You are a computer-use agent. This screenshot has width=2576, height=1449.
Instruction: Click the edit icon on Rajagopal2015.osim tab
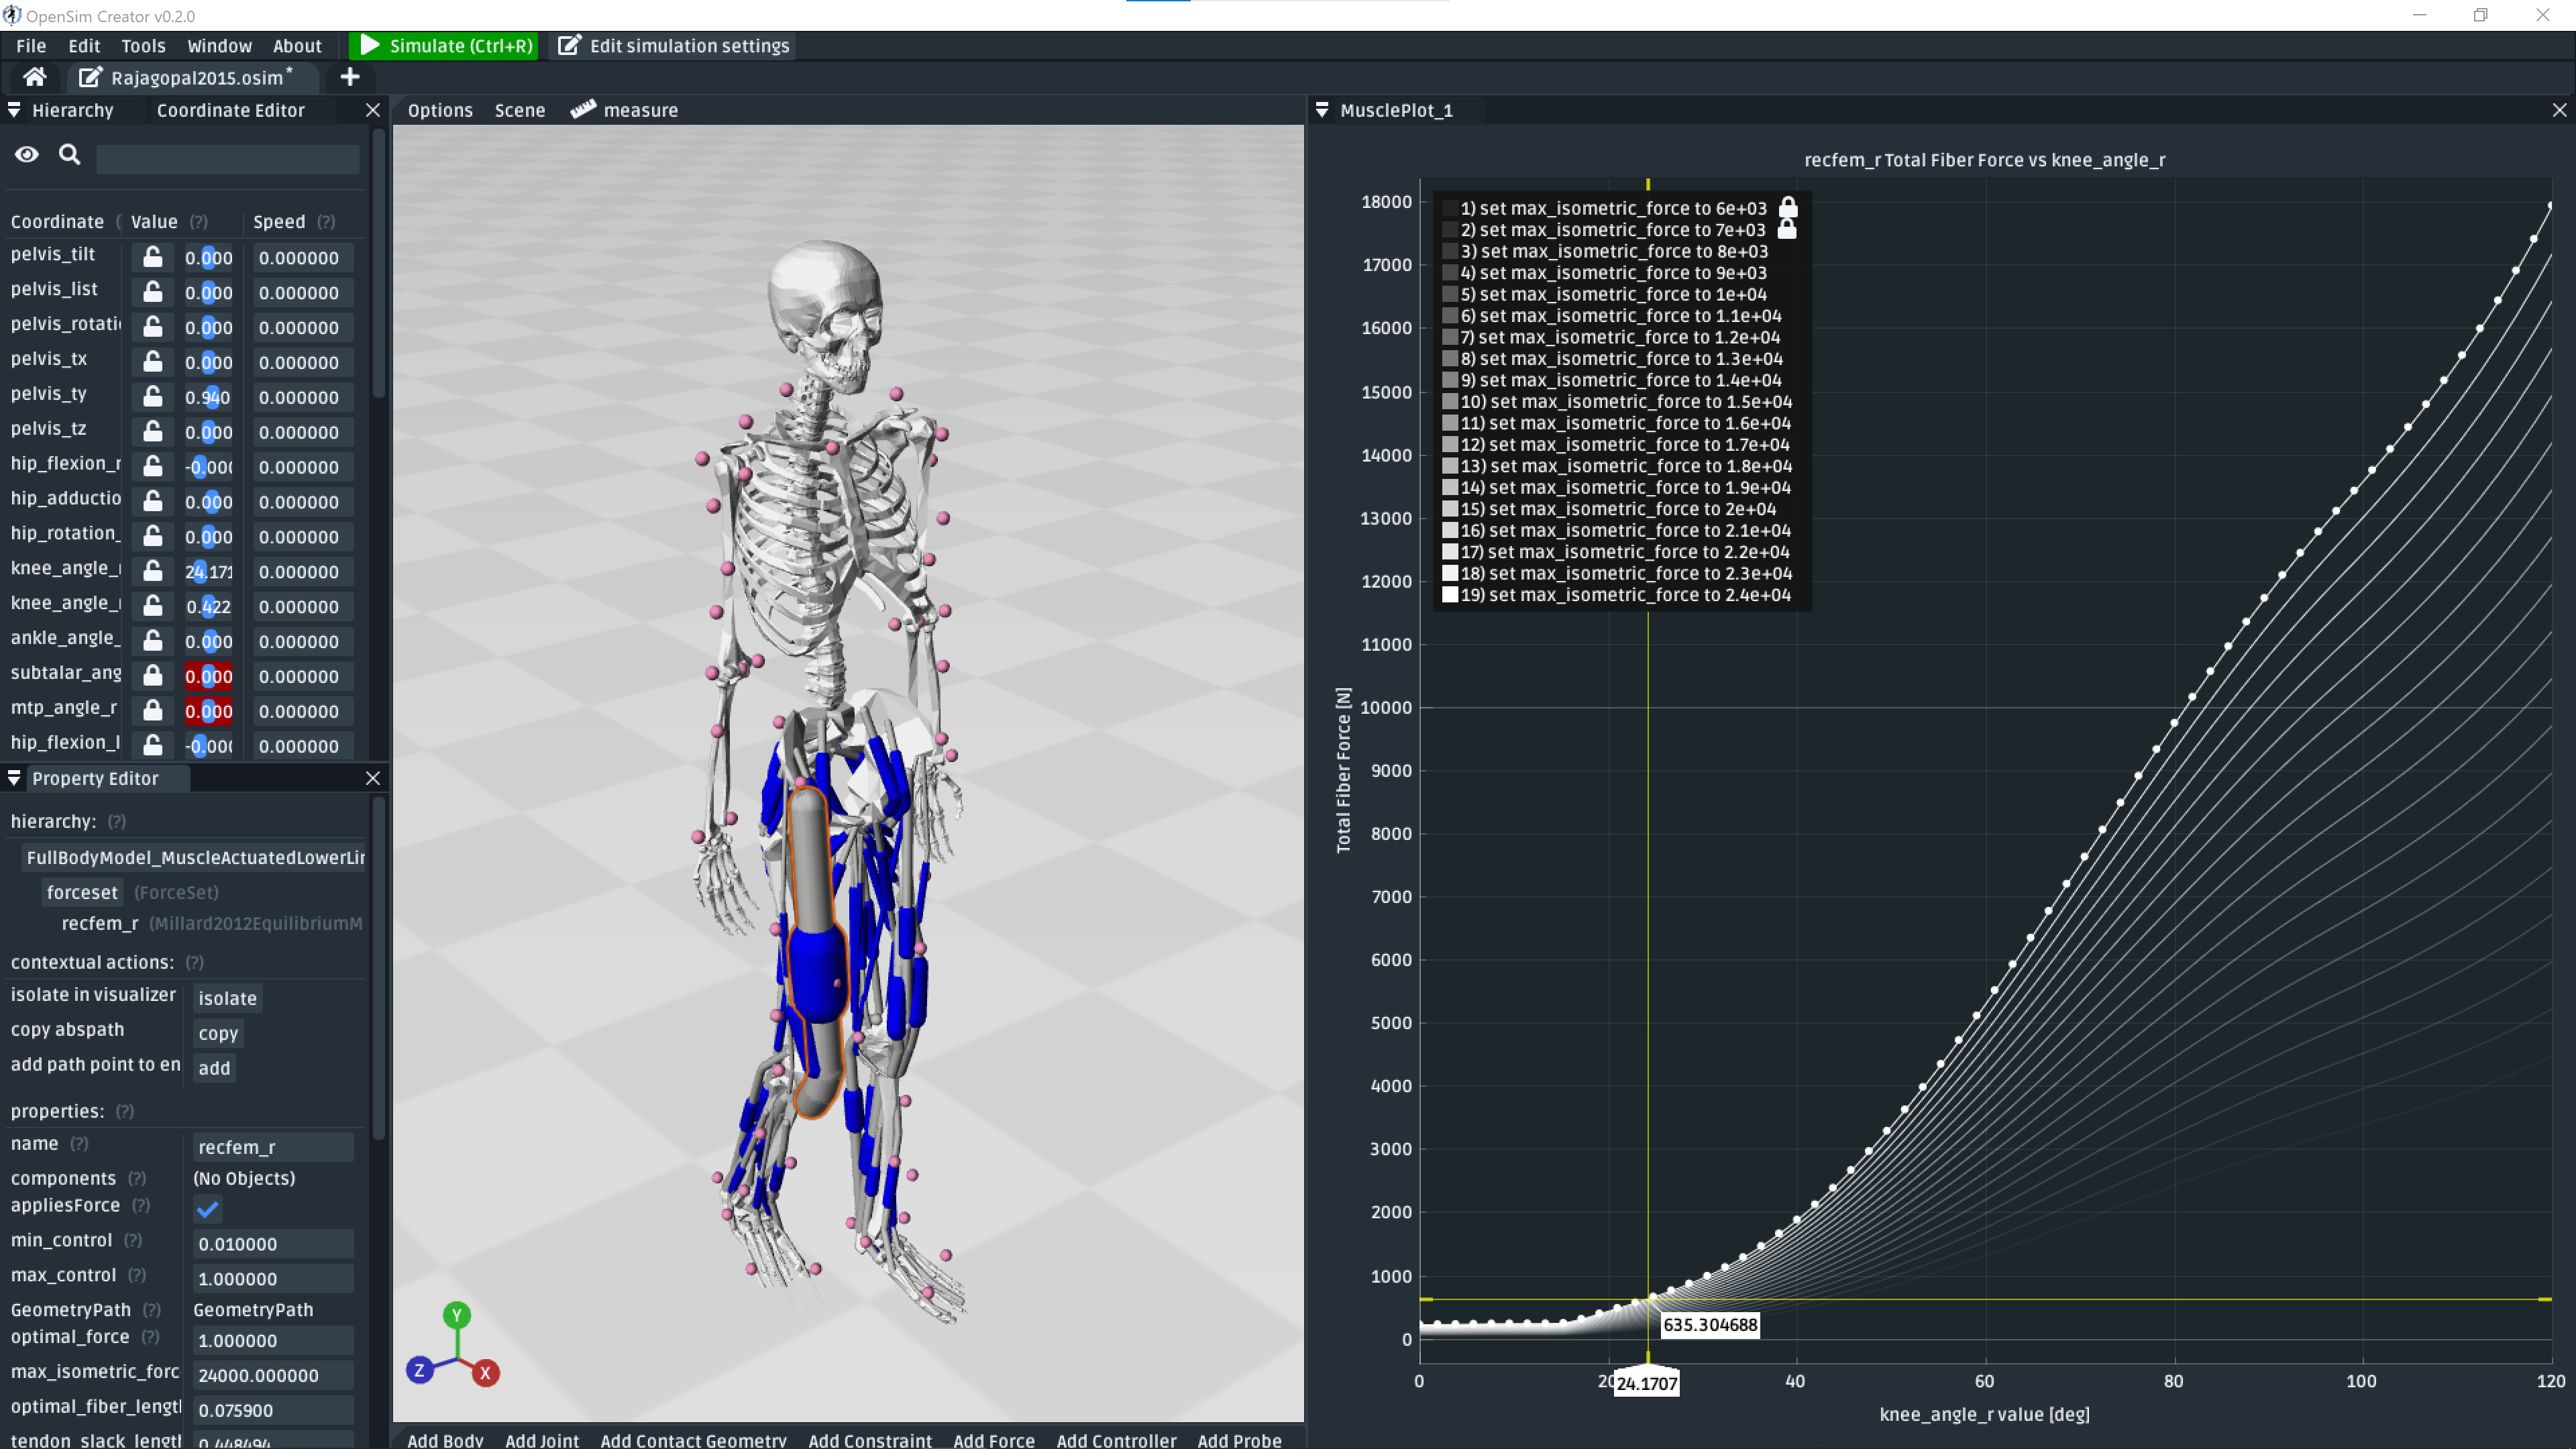(x=90, y=76)
